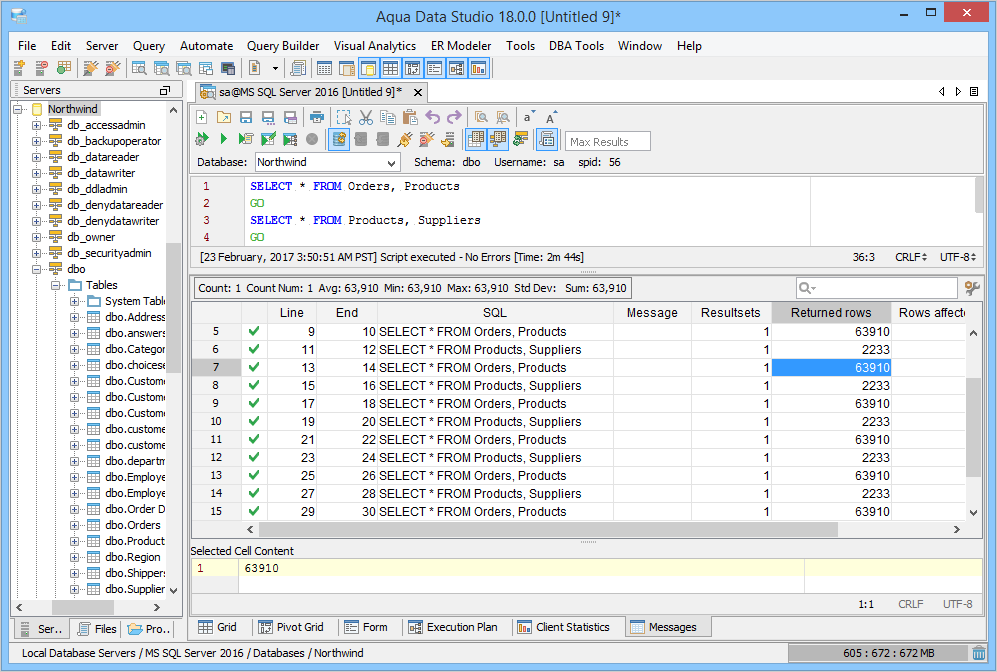Toggle the Servers panel button in top toolbar

pyautogui.click(x=368, y=68)
